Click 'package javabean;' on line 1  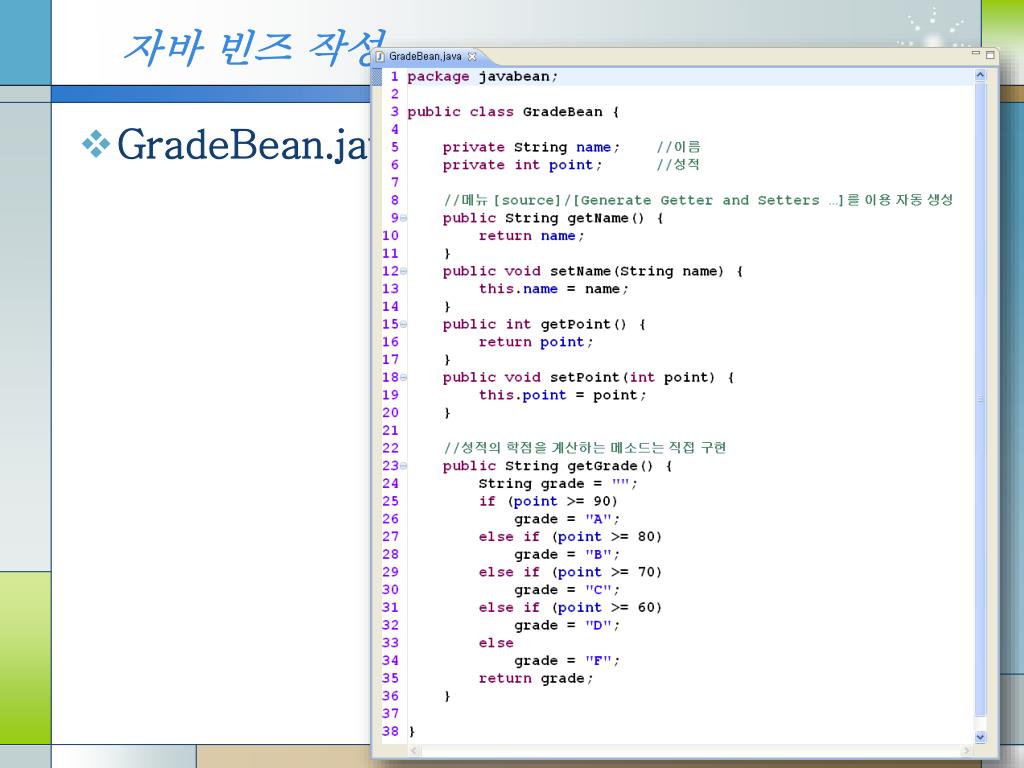483,76
